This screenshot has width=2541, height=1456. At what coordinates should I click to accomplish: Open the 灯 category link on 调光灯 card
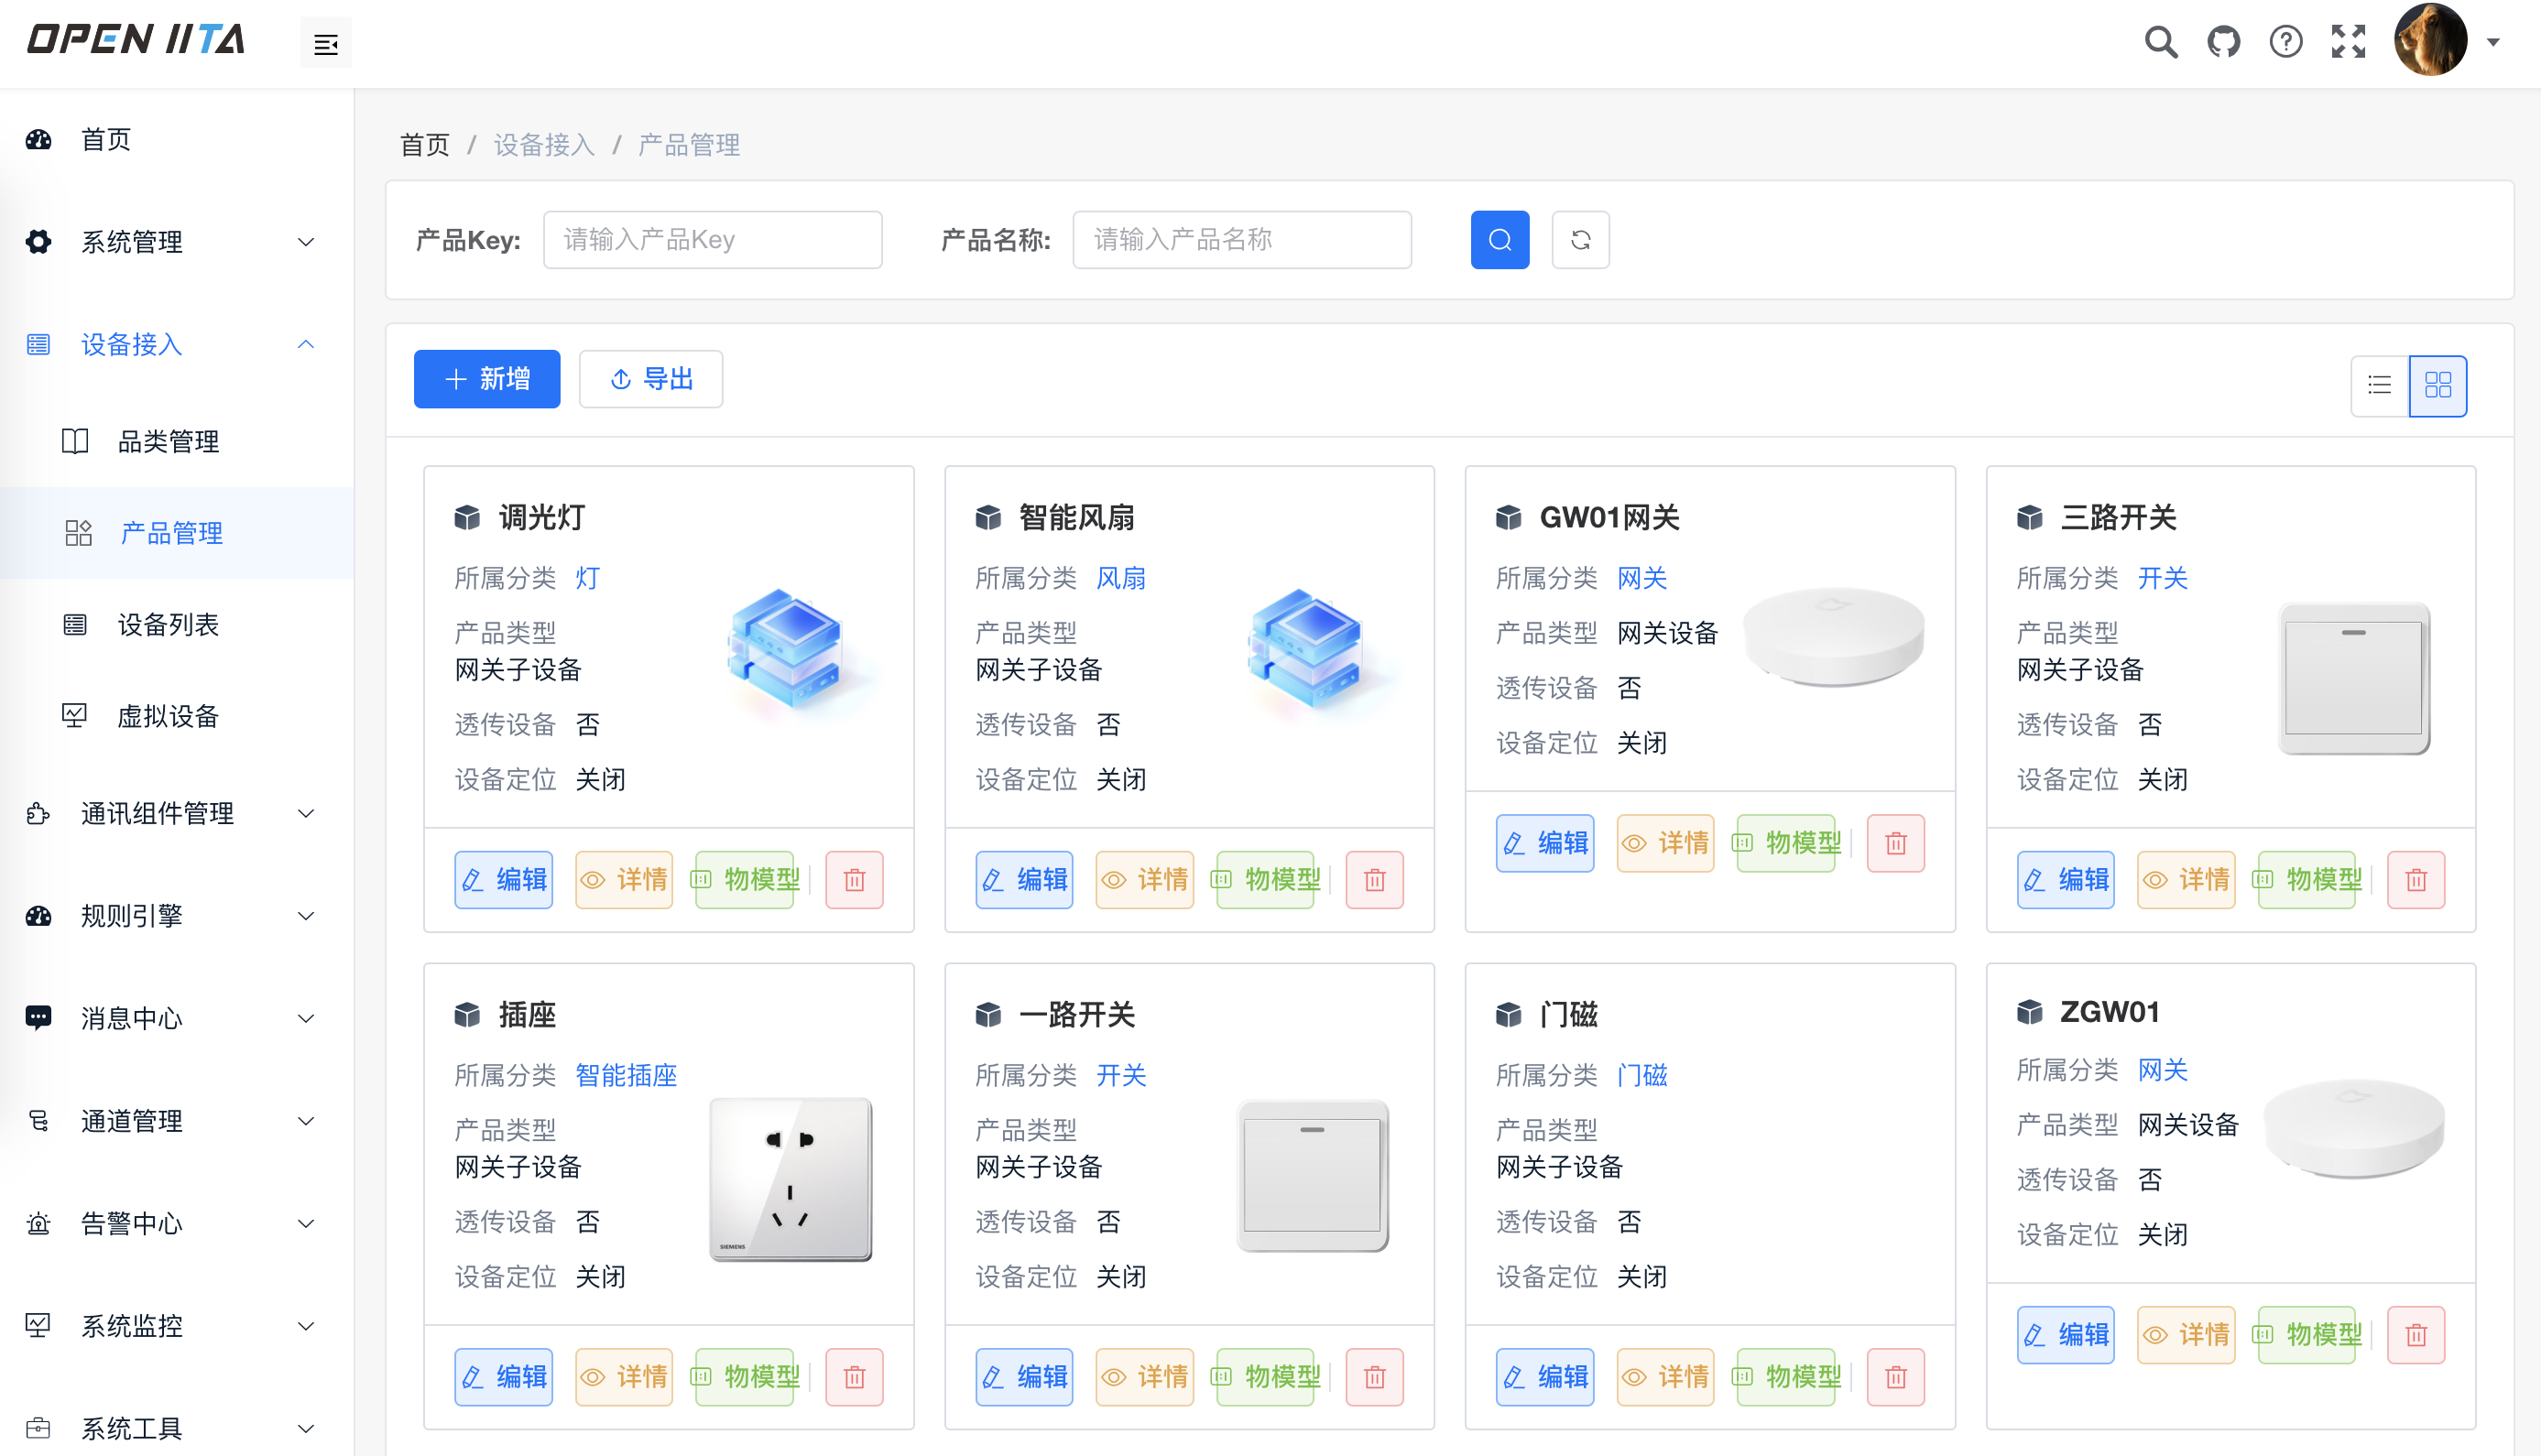tap(587, 578)
